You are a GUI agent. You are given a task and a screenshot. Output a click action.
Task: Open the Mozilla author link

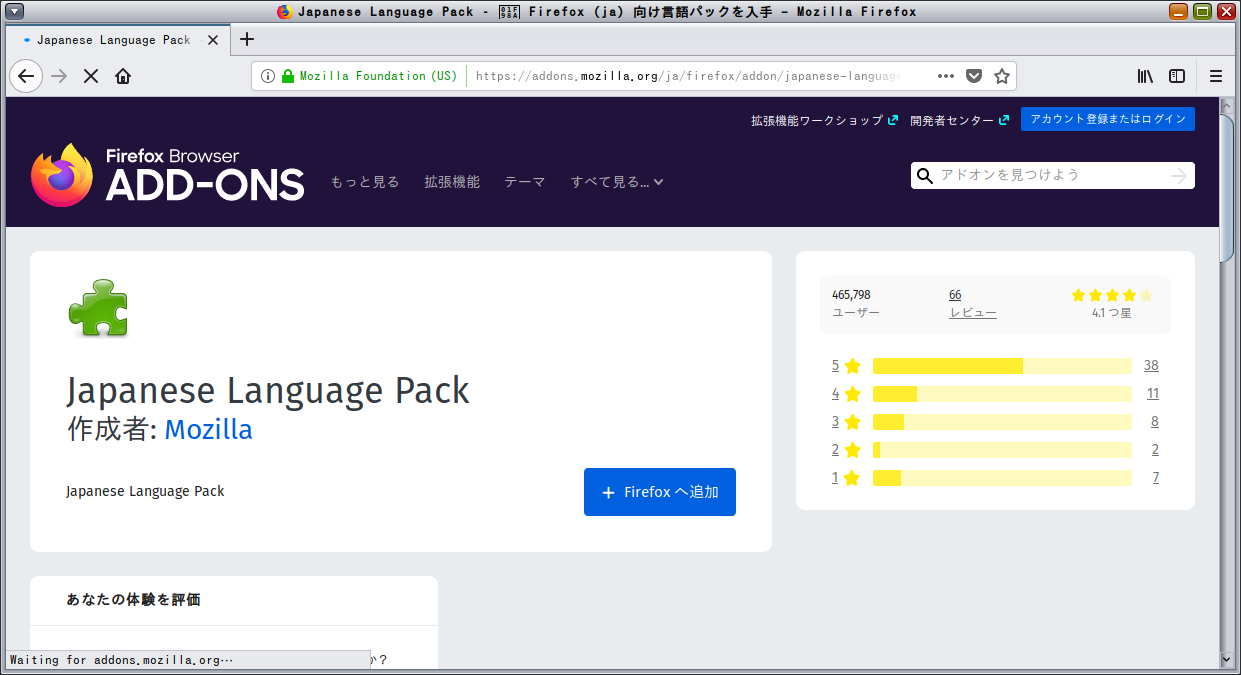point(209,430)
